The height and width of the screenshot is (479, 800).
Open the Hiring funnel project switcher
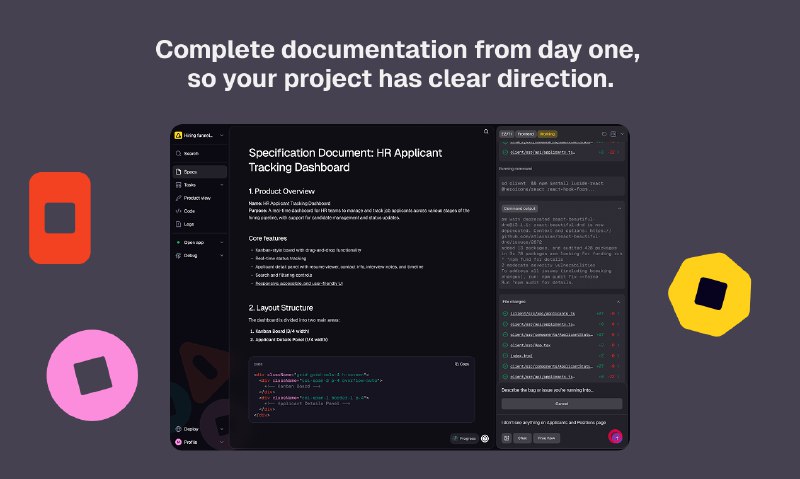[198, 135]
